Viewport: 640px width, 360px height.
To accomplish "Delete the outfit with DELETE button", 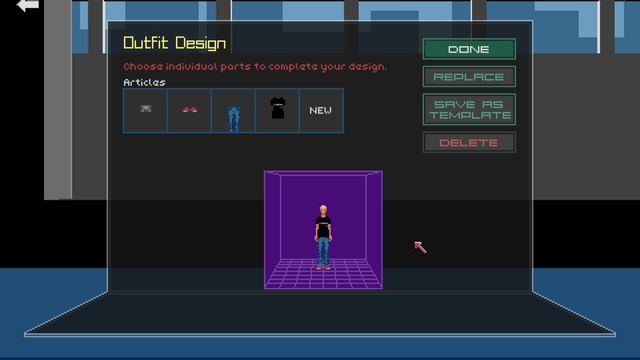I will (469, 142).
